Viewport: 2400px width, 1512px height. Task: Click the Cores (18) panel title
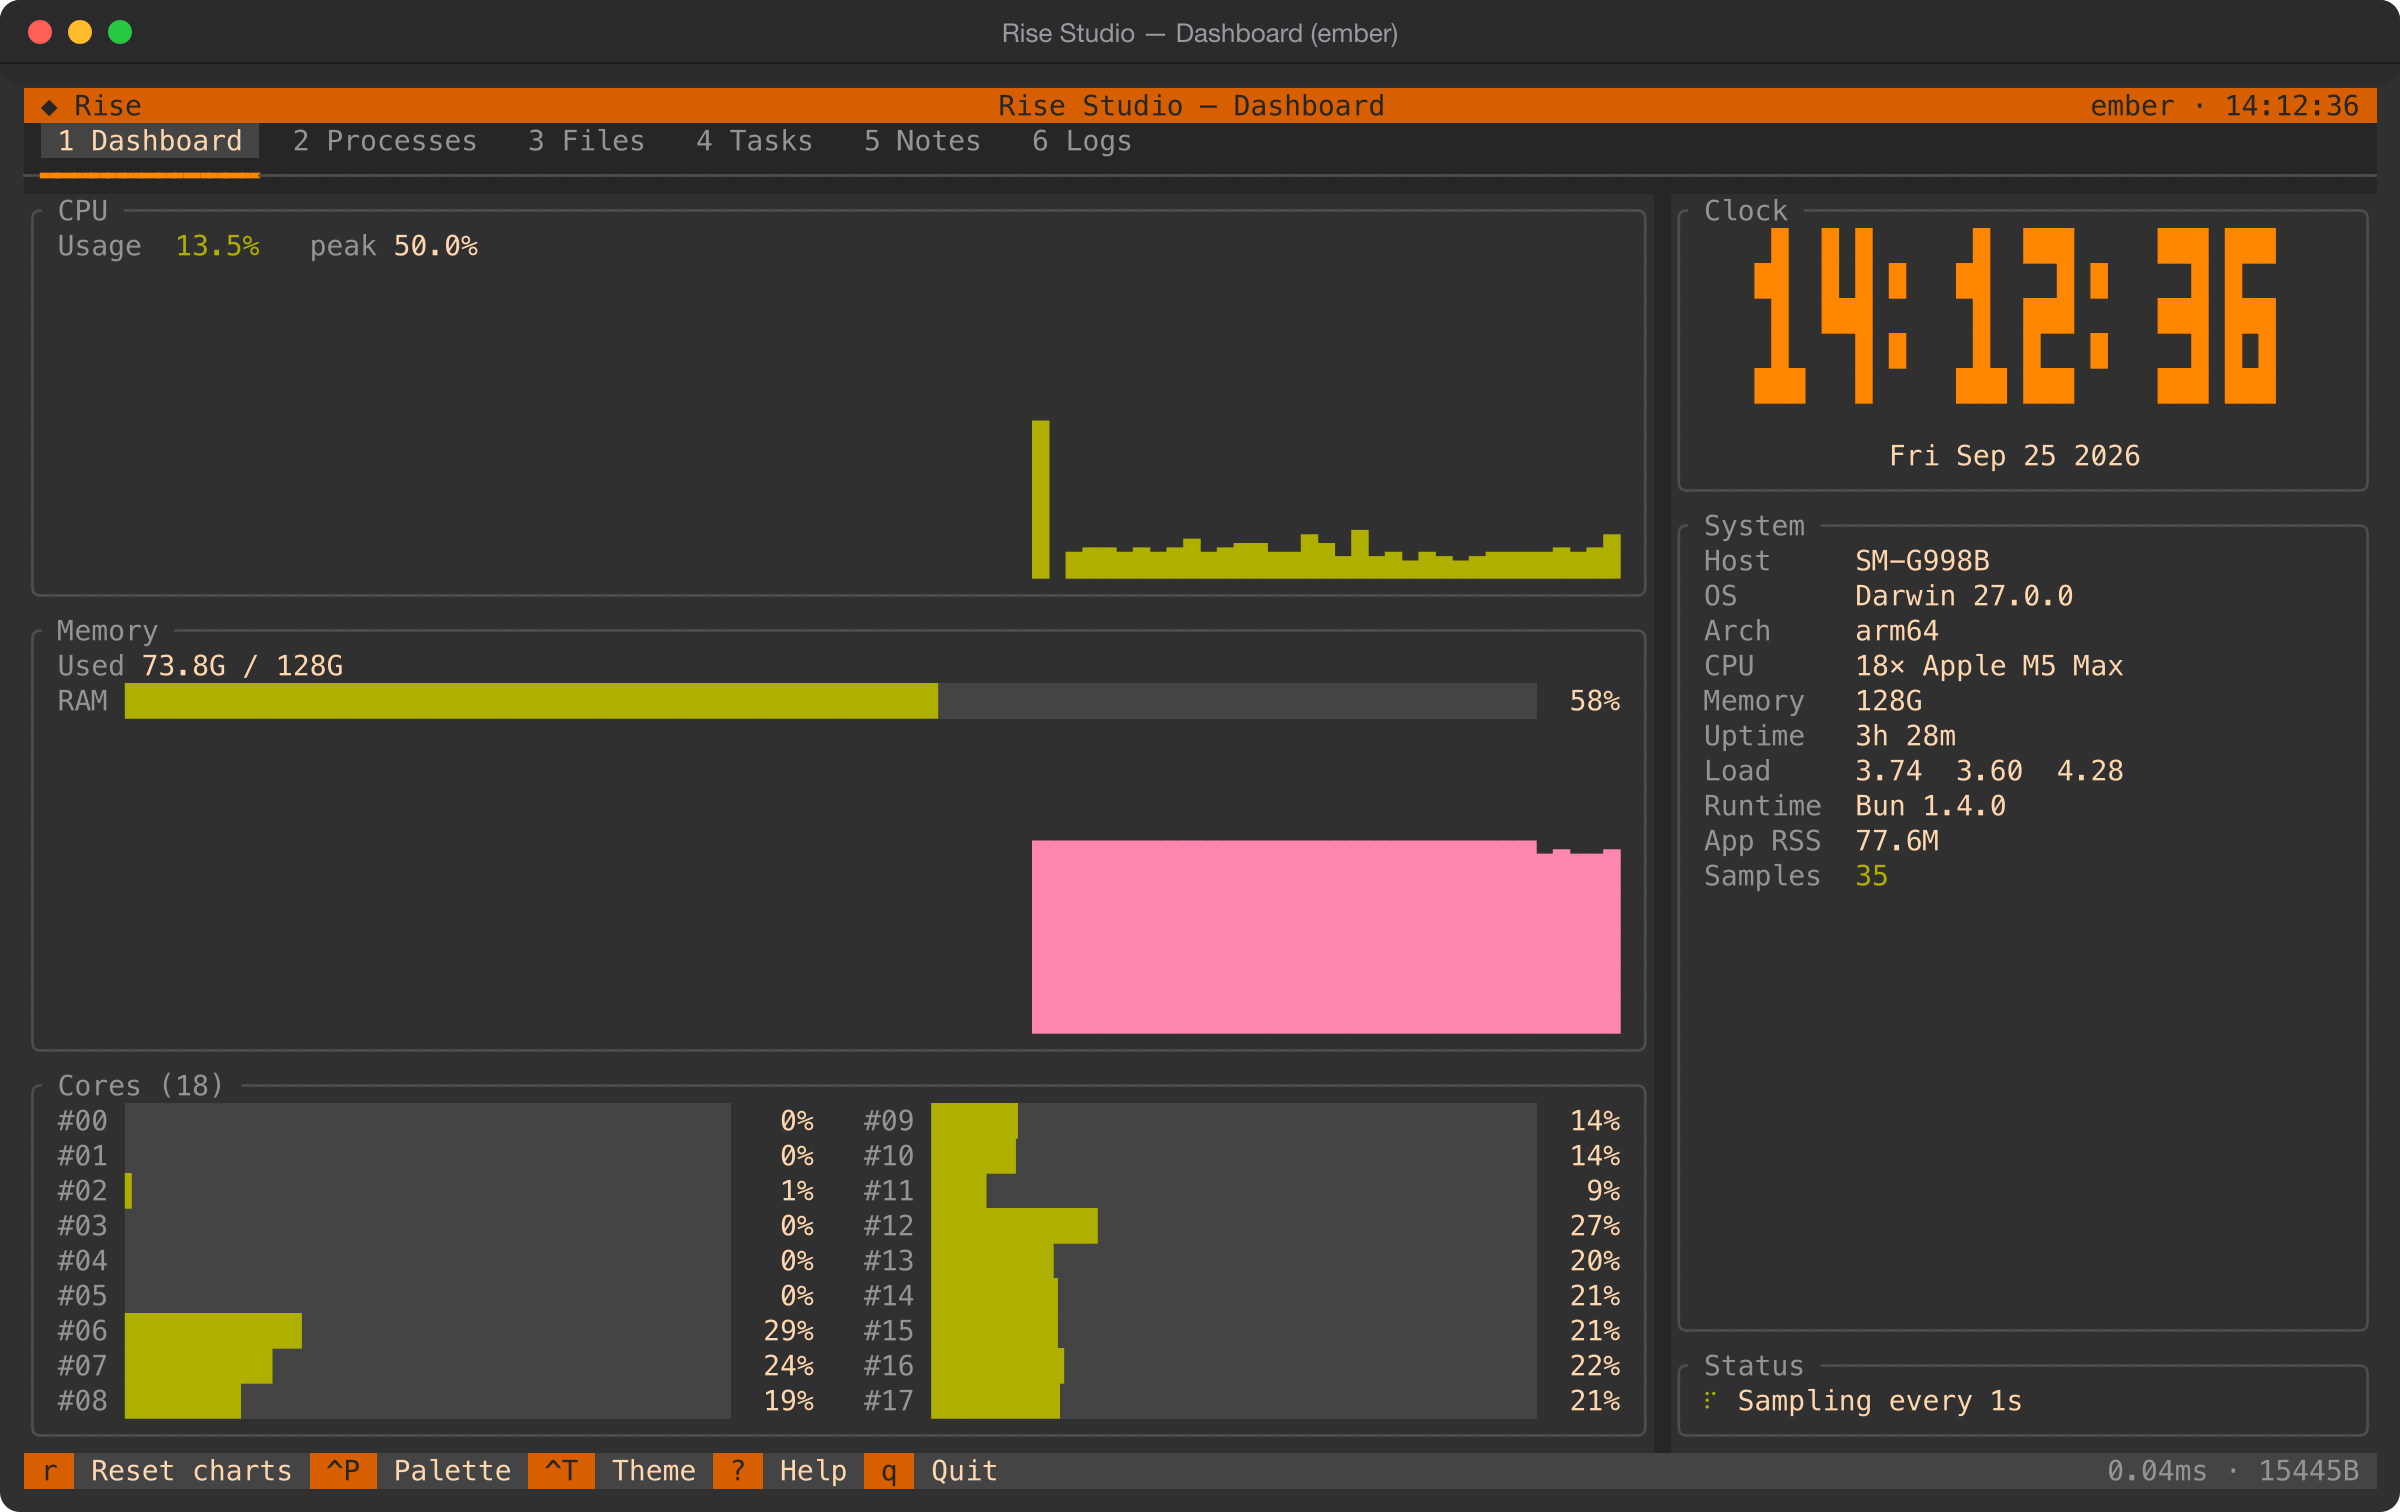(141, 1086)
